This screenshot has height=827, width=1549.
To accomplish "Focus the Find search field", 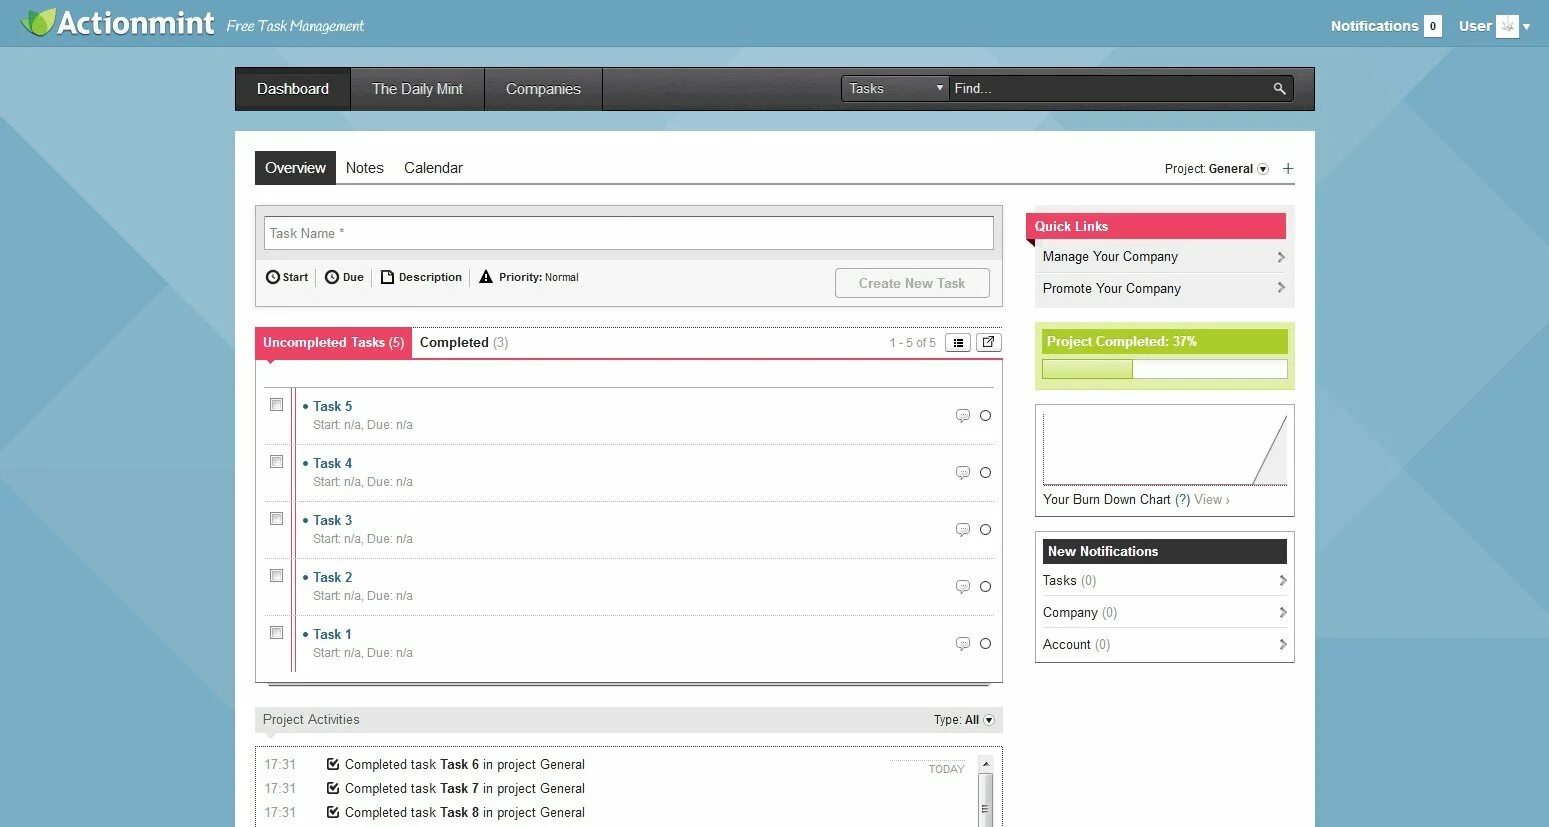I will coord(1110,89).
